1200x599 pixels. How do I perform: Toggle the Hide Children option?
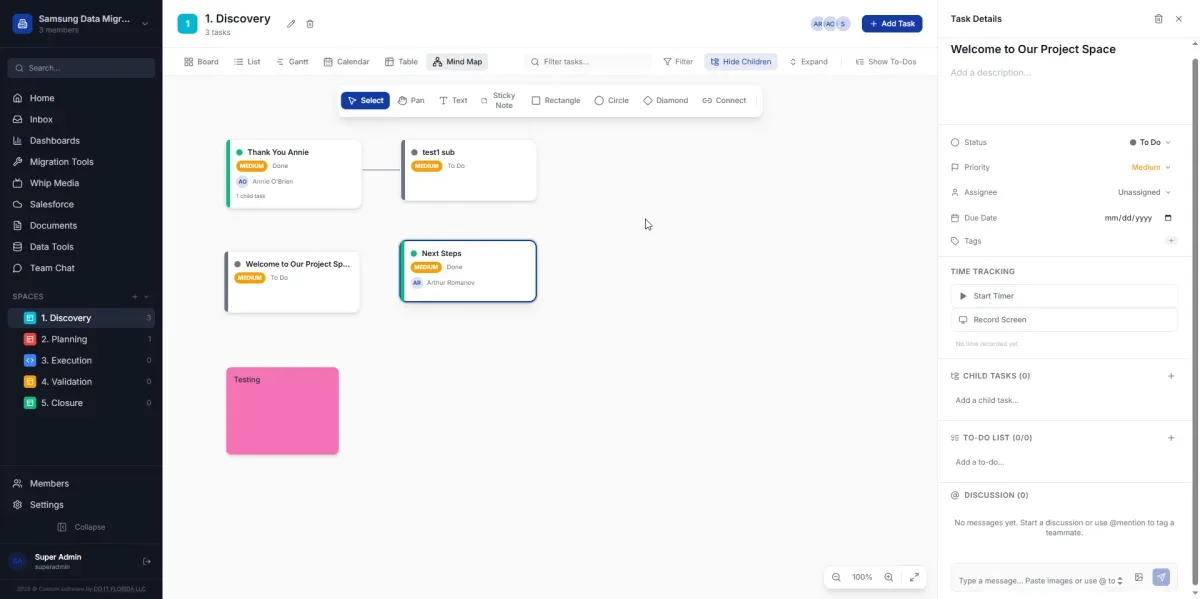(x=740, y=62)
